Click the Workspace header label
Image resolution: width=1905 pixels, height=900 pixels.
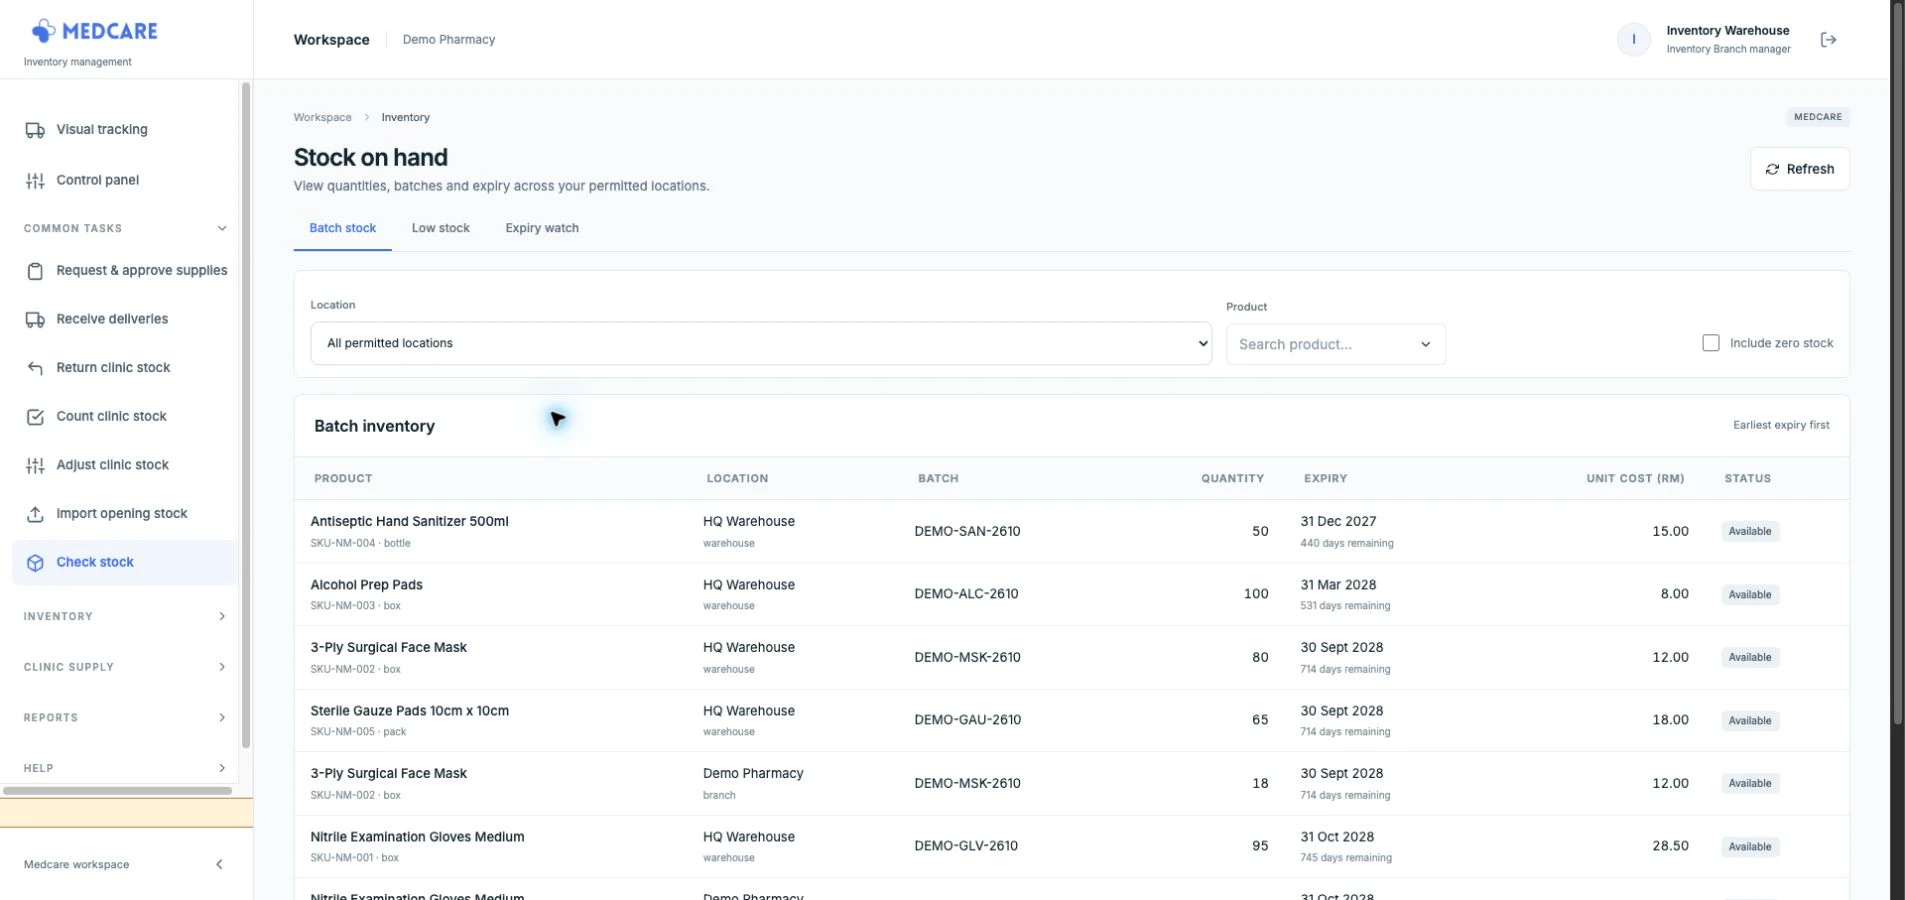coord(331,40)
